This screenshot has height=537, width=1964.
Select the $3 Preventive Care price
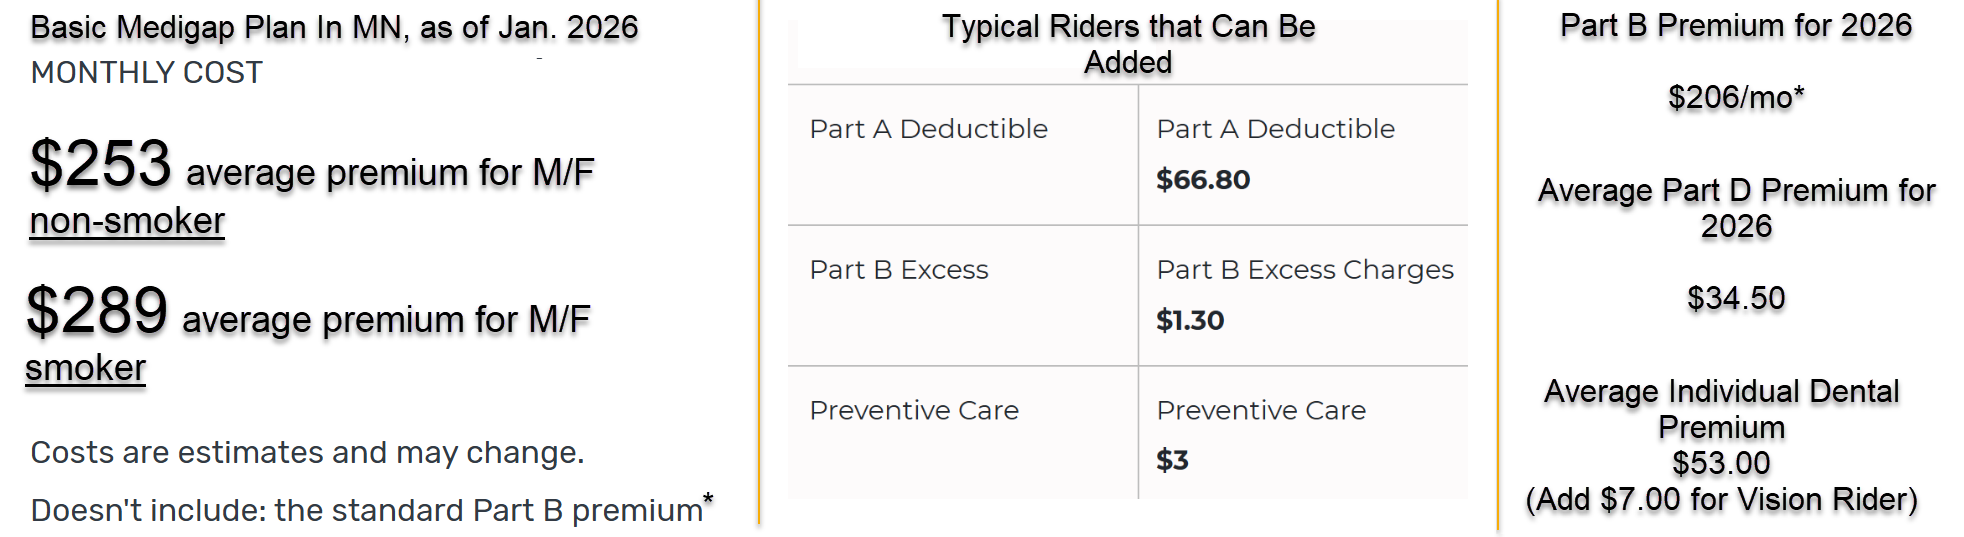(x=1172, y=461)
